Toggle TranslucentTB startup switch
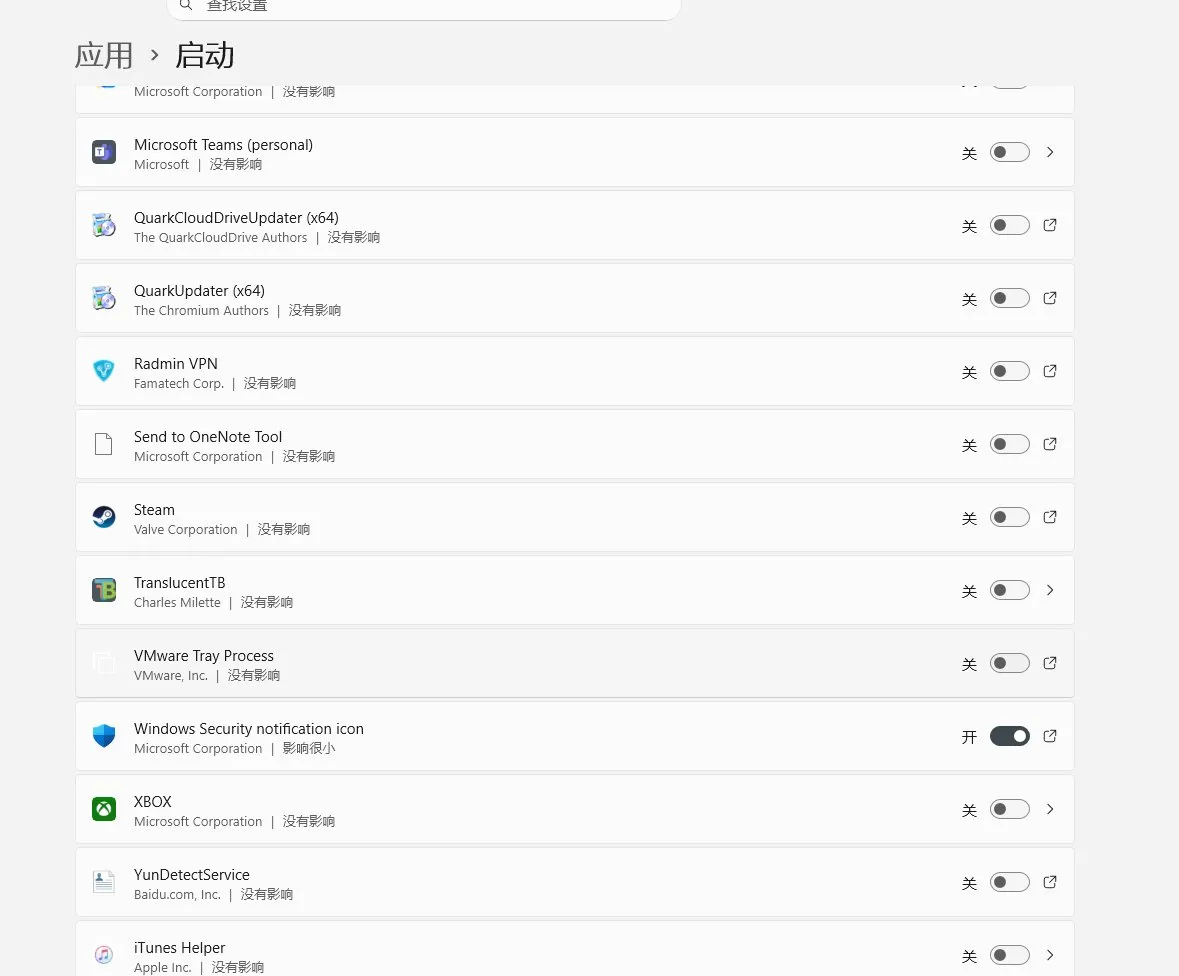Screen dimensions: 1179x976 coord(1009,590)
